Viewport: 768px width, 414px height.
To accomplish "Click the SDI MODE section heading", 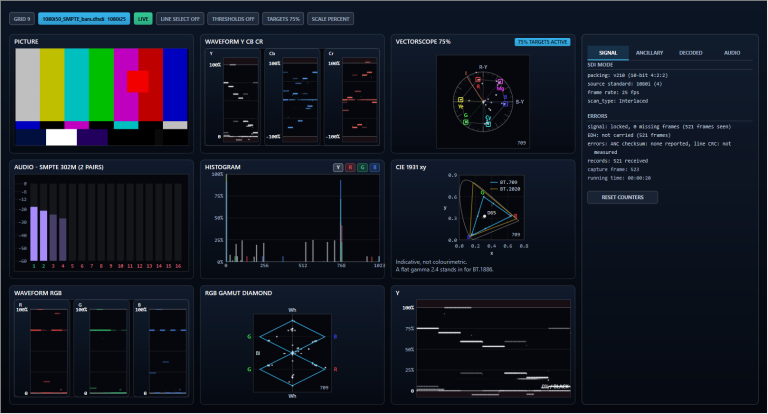I will 600,65.
